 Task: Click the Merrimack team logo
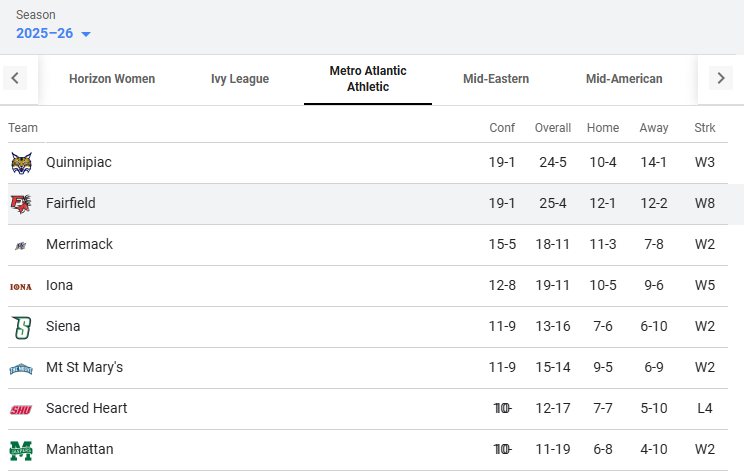coord(21,245)
